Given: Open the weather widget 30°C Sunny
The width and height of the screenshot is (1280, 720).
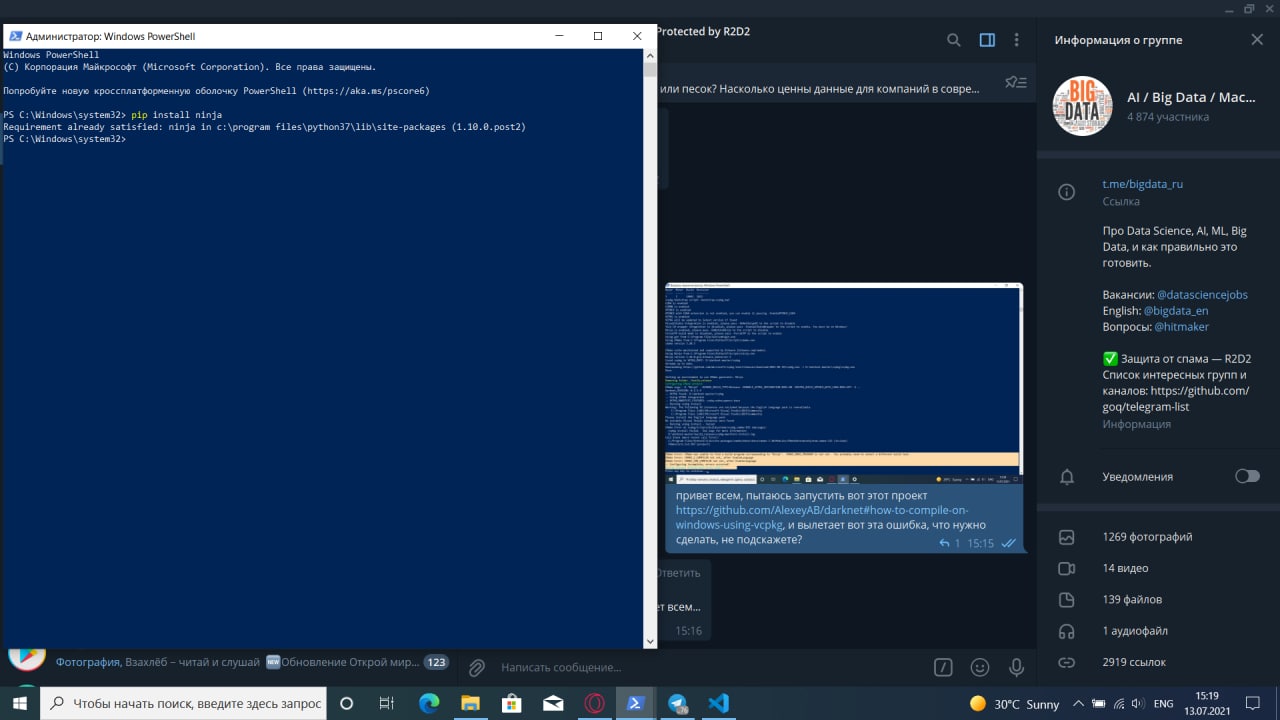Looking at the screenshot, I should coord(1014,704).
